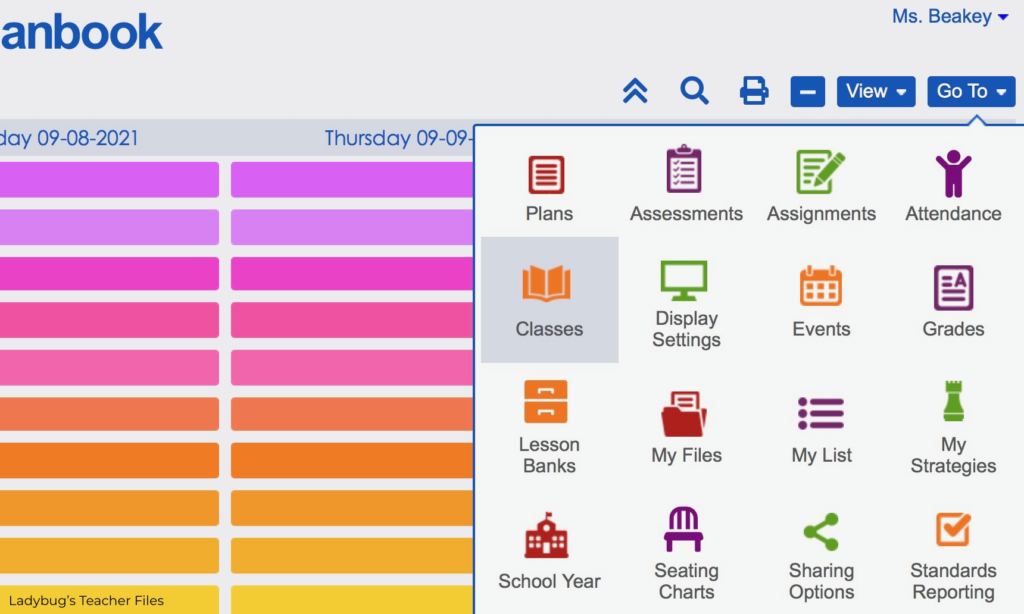Open Ladybug's Teacher Files lesson block
This screenshot has height=614, width=1024.
tap(109, 600)
